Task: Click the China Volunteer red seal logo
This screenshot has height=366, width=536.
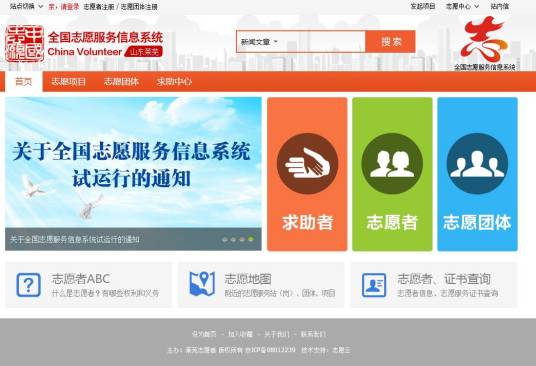Action: 25,43
